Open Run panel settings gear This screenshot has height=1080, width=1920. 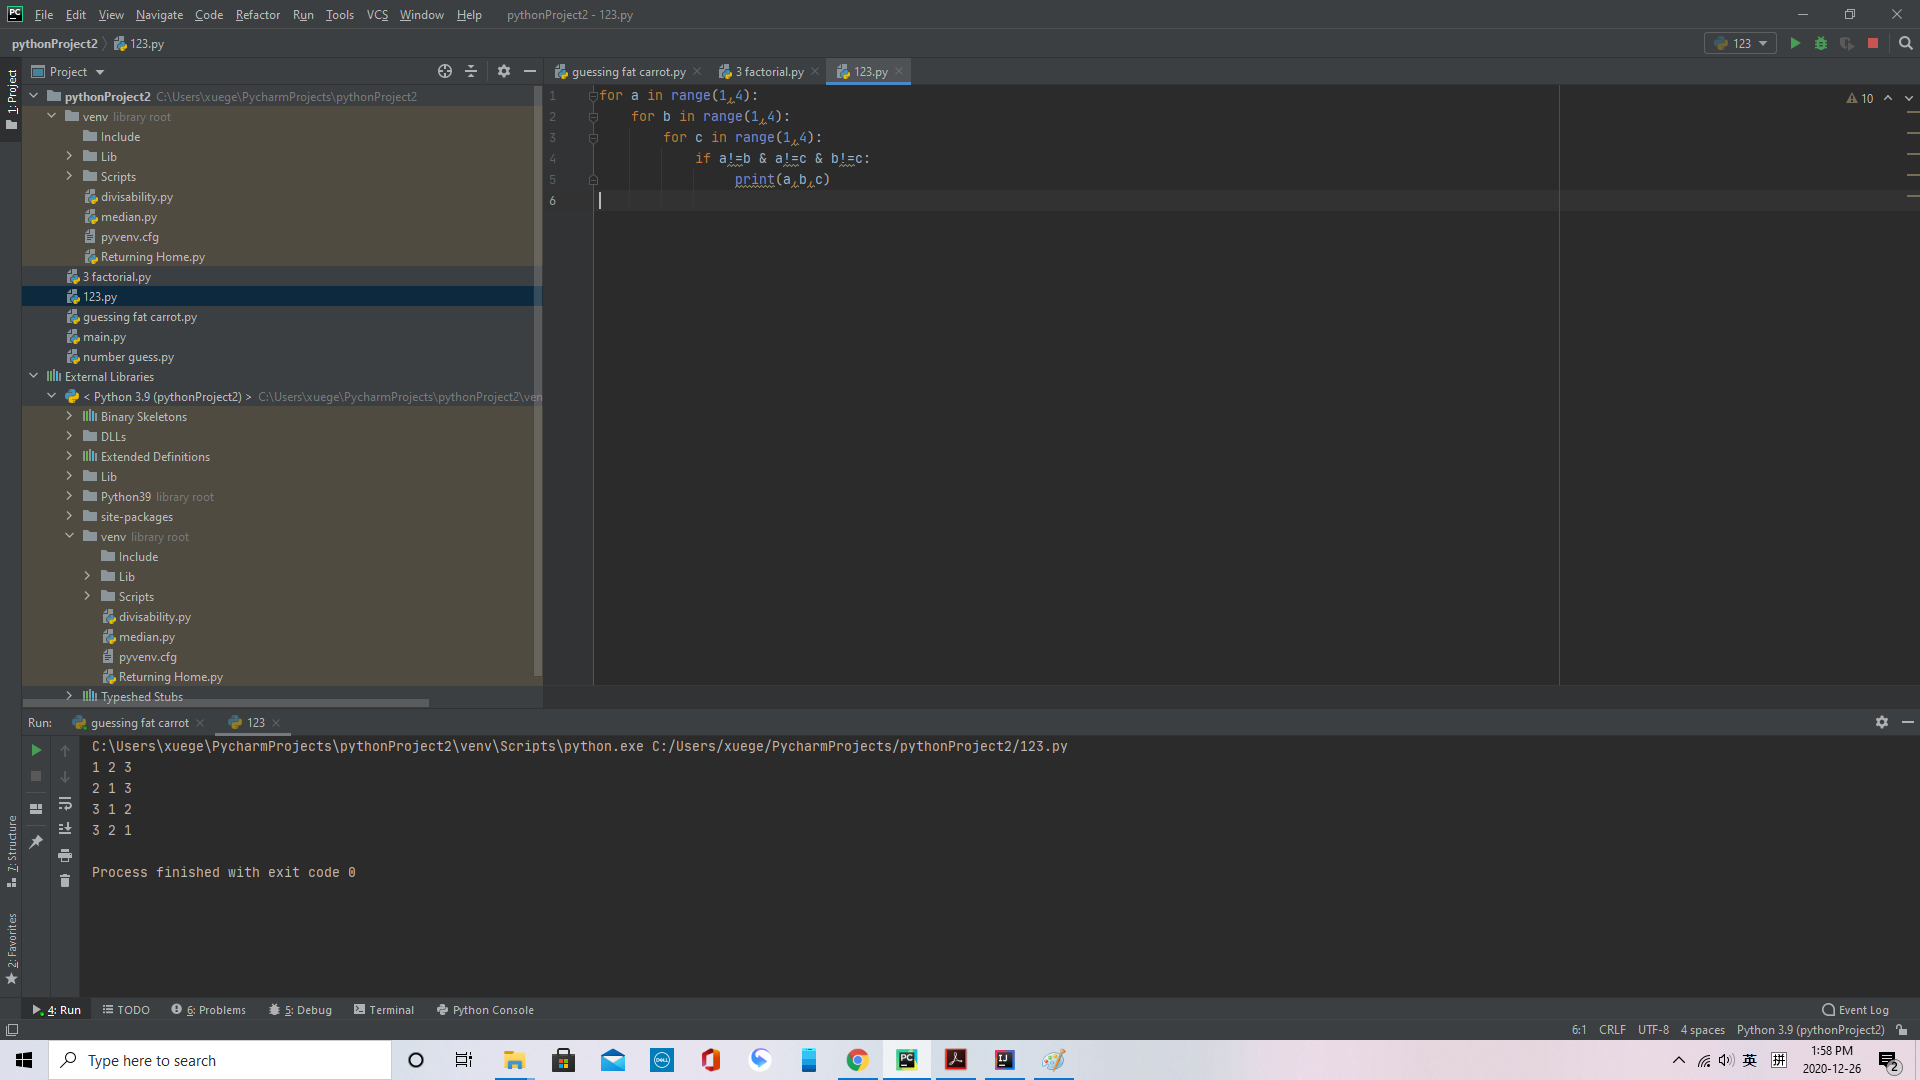pyautogui.click(x=1881, y=722)
